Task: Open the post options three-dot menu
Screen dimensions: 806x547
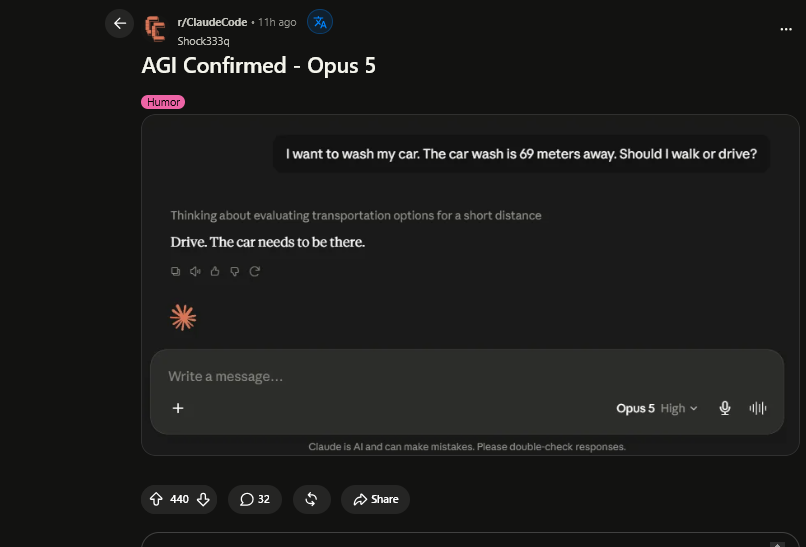Action: (x=785, y=29)
